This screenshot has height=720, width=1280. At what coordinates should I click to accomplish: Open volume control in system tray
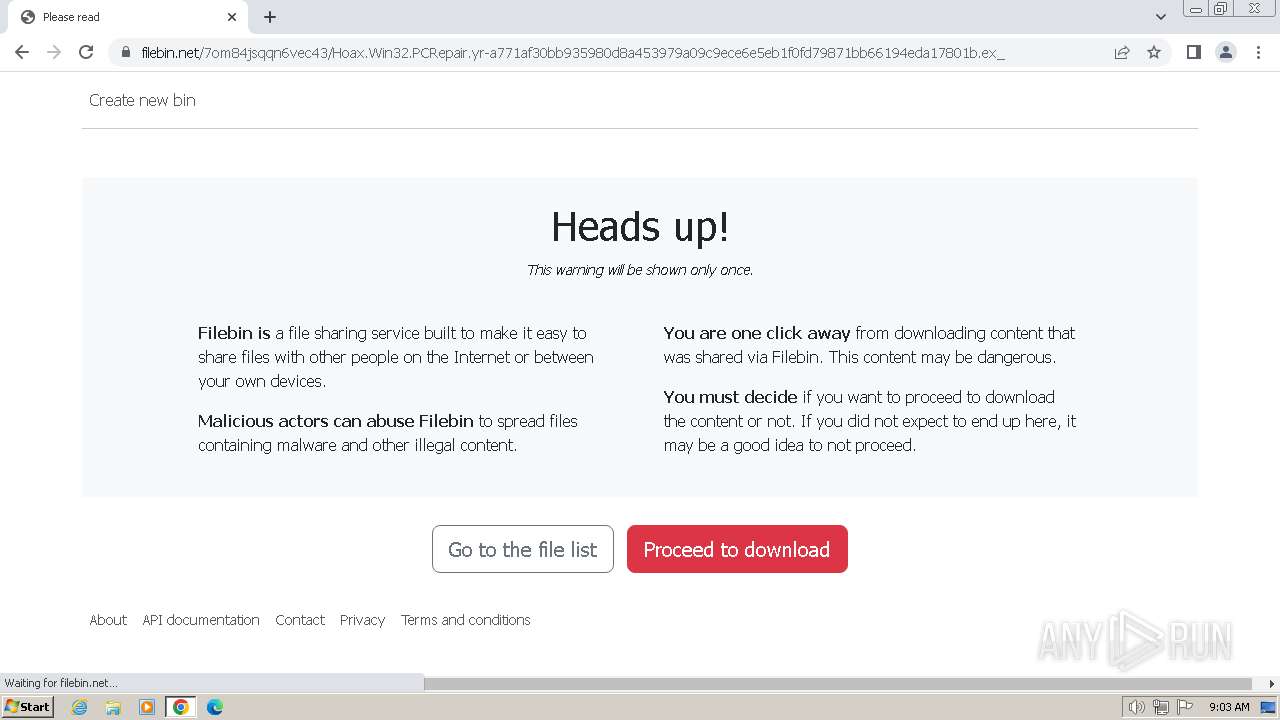(x=1137, y=707)
